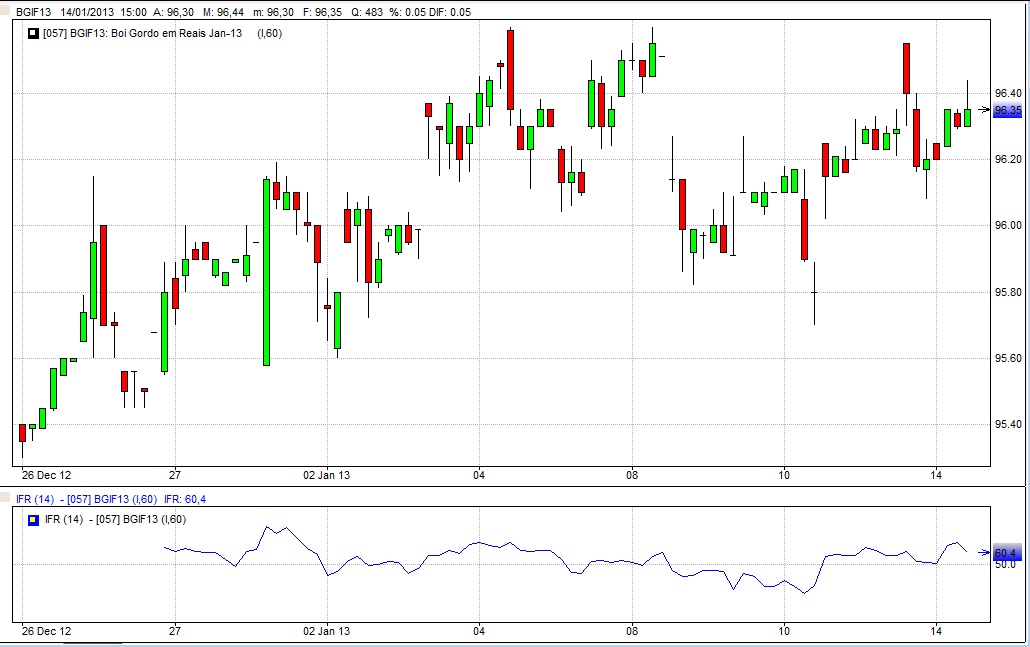1030x647 pixels.
Task: Click the '26 Dec 12' date below the IFR panel
Action: pos(46,631)
